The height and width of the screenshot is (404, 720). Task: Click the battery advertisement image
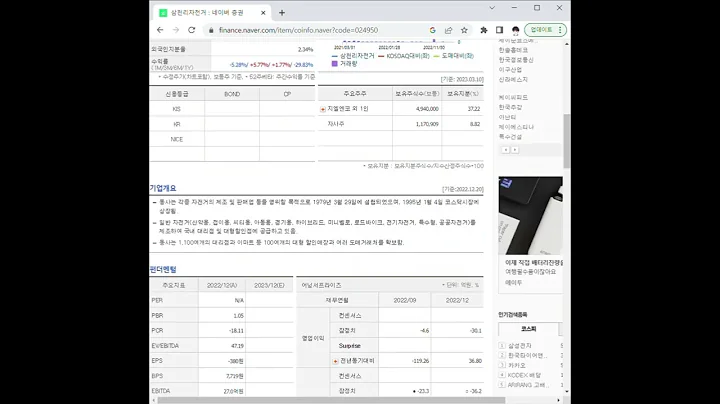pos(530,215)
